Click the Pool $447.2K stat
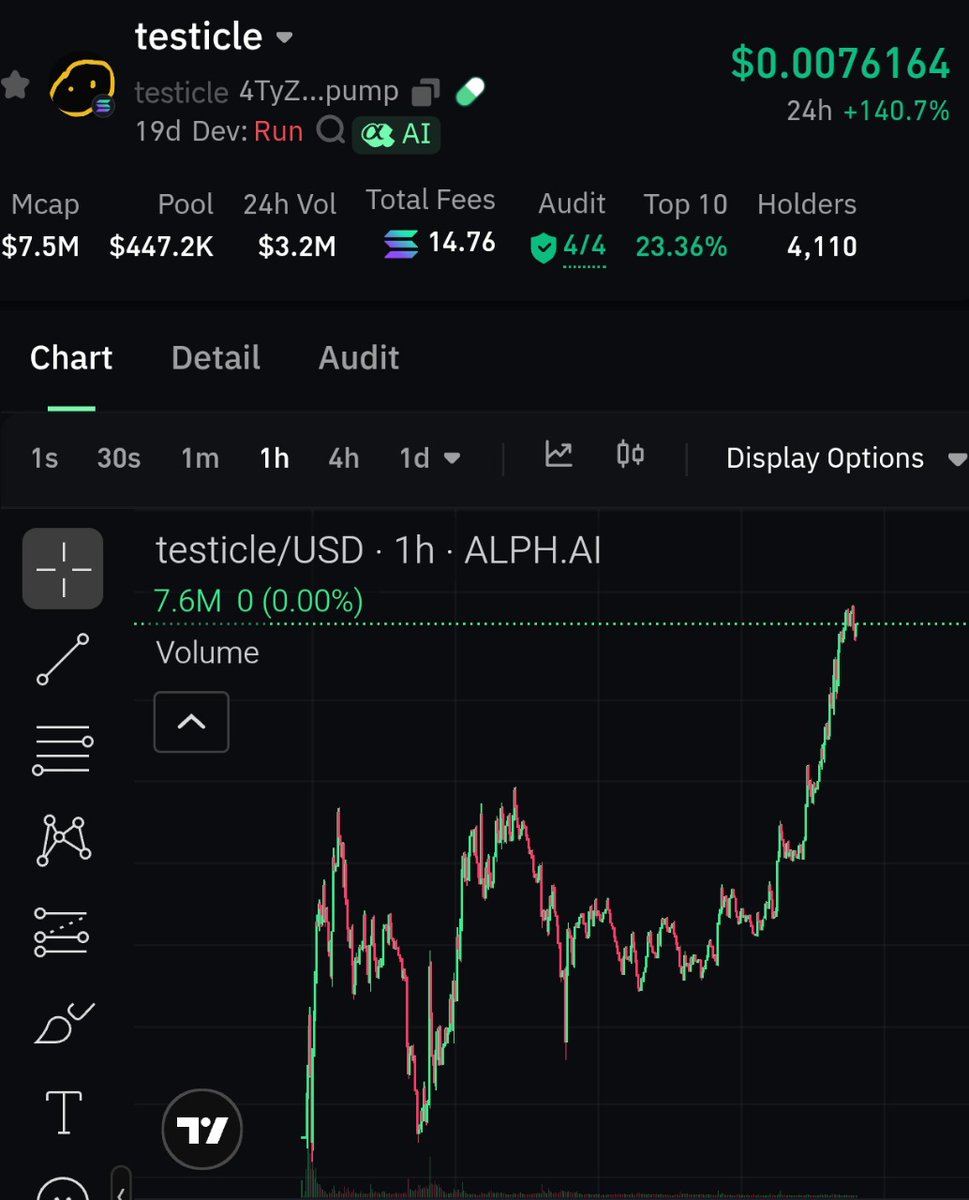 162,225
